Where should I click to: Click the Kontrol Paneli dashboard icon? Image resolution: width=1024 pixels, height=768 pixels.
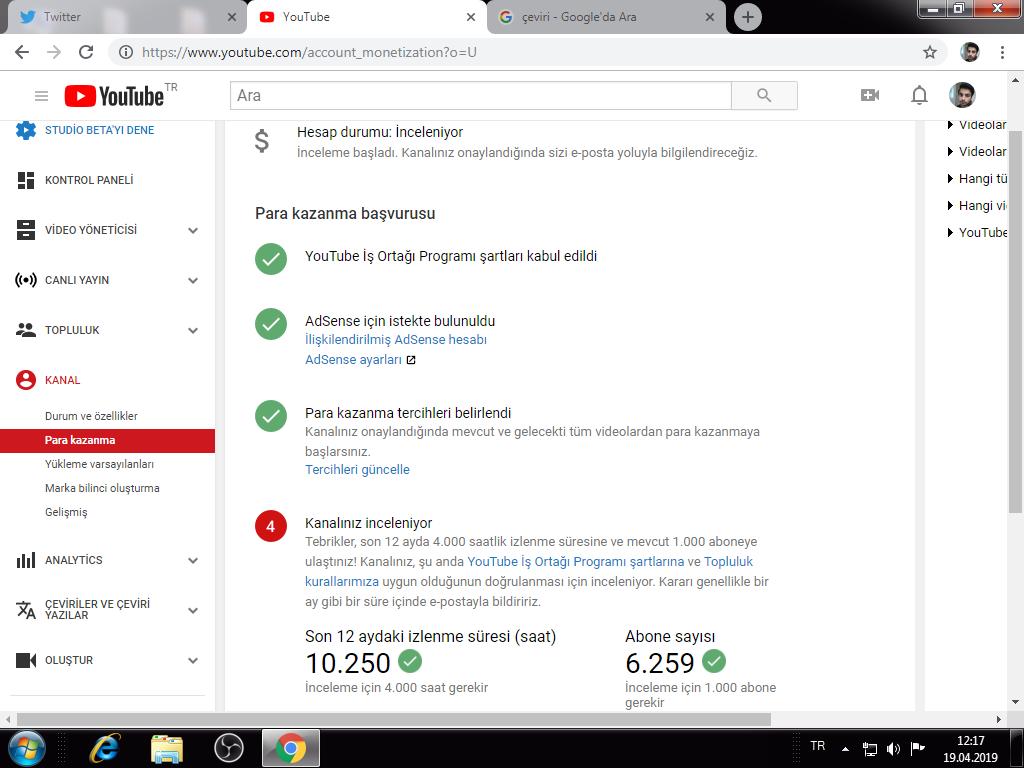coord(25,180)
